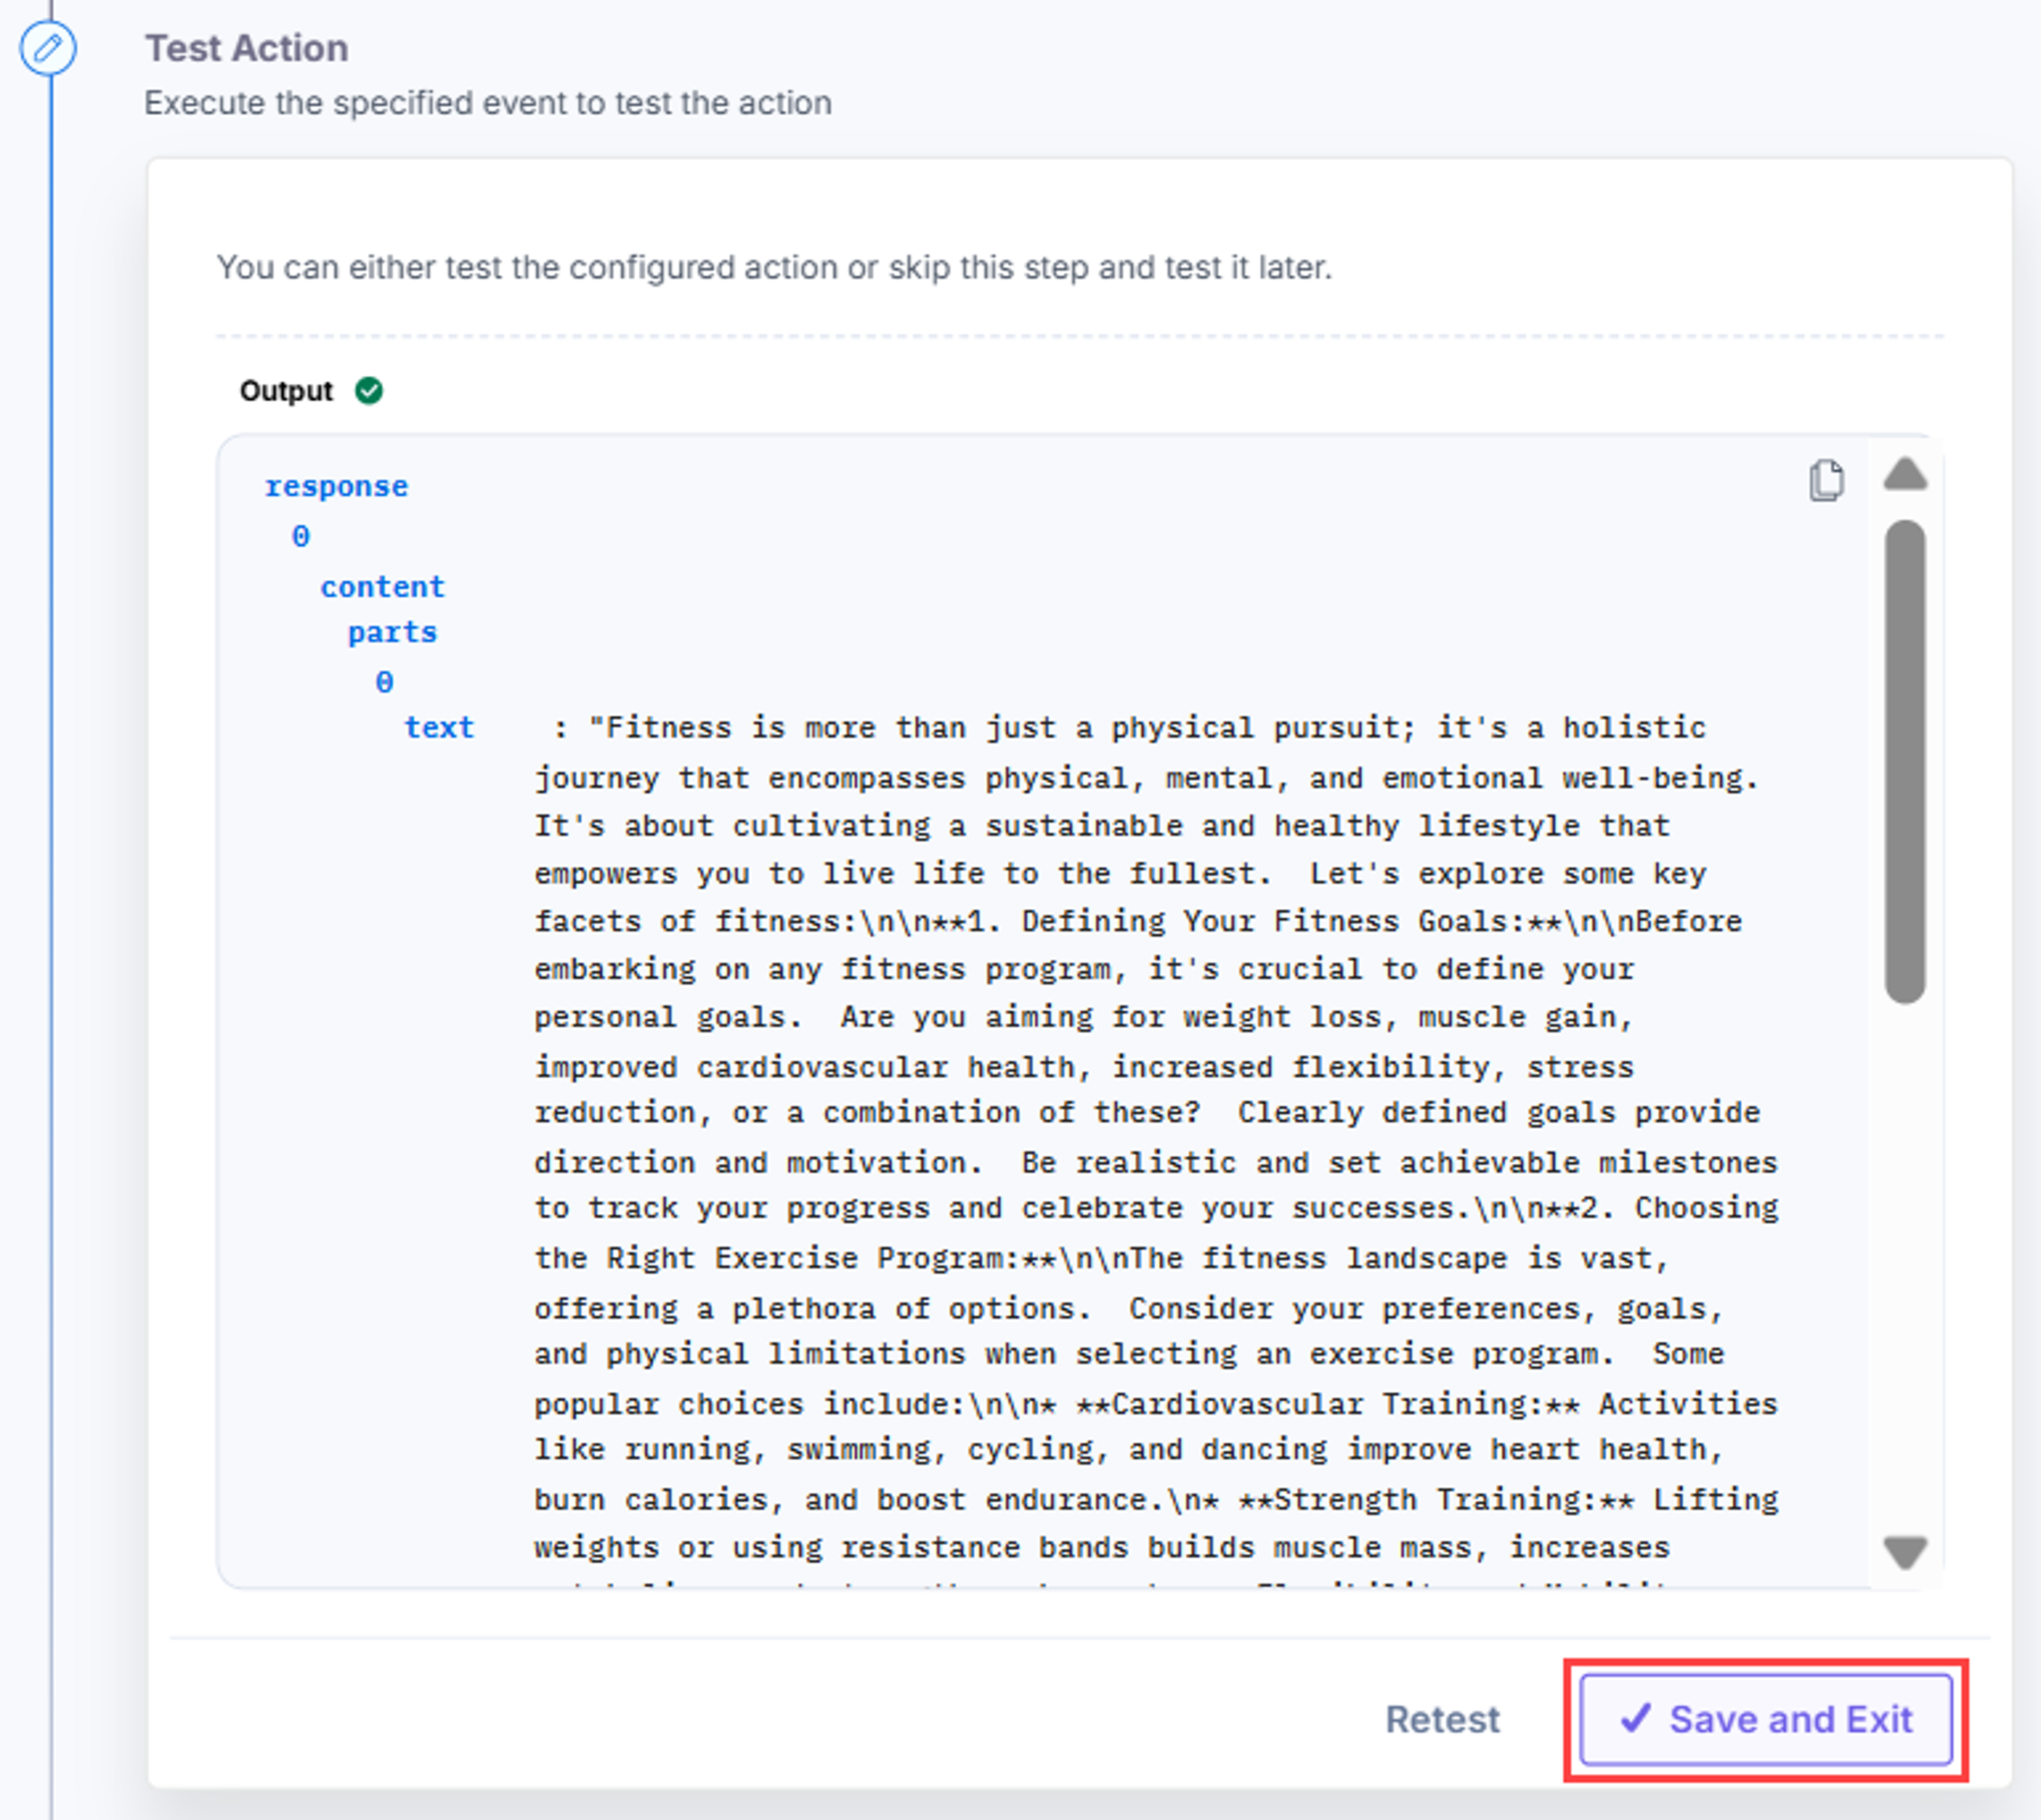Click the output scrollbar thumb

coord(1905,761)
